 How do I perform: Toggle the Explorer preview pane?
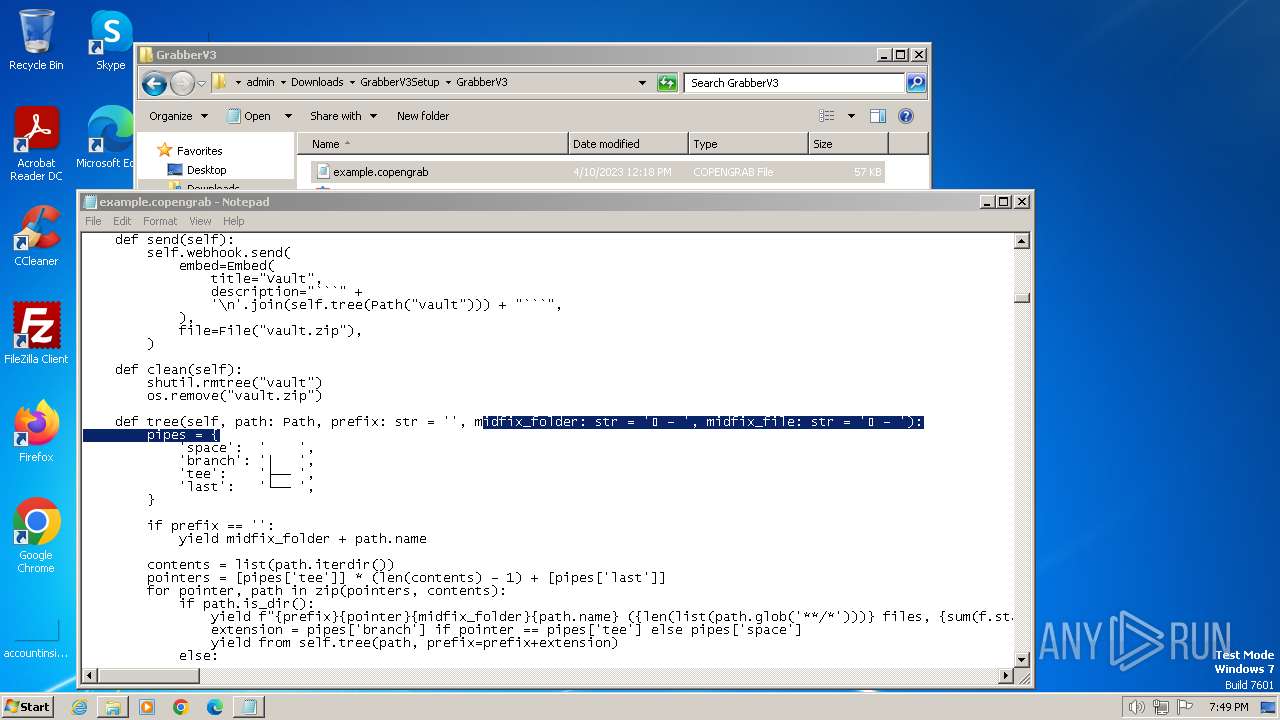click(x=877, y=116)
